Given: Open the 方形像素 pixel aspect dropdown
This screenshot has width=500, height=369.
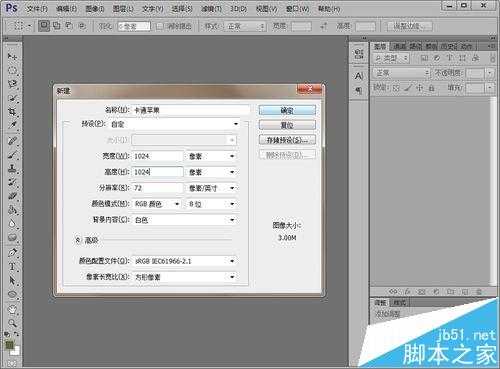Looking at the screenshot, I should pyautogui.click(x=184, y=277).
